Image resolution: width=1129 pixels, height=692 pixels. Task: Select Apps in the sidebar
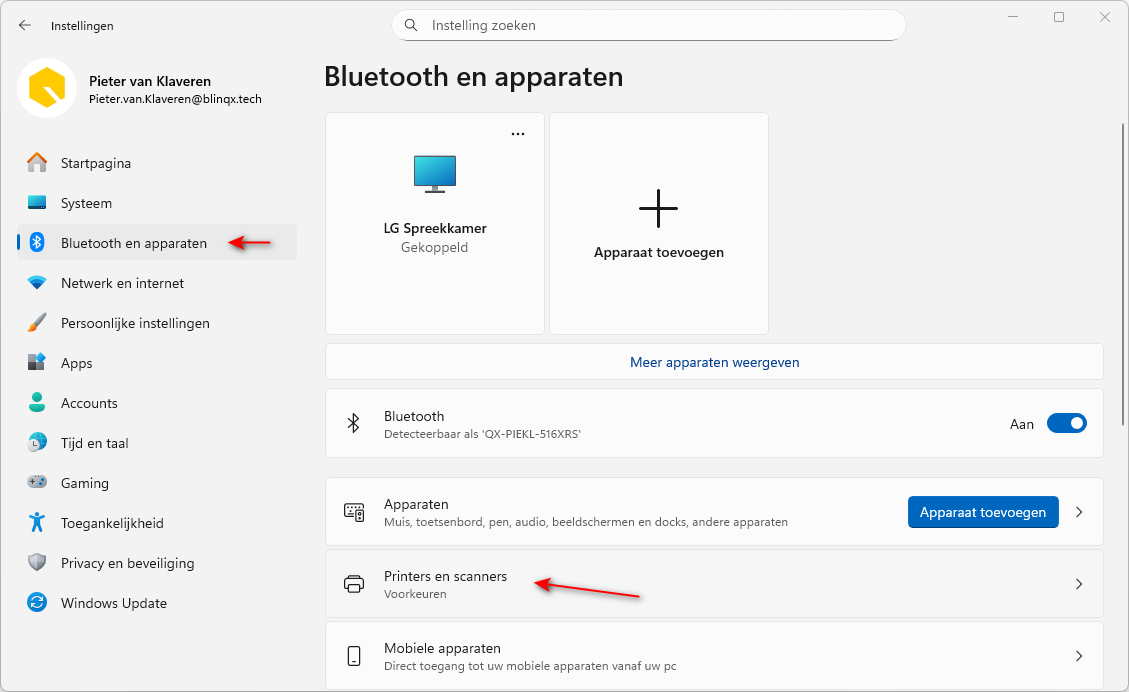click(76, 363)
